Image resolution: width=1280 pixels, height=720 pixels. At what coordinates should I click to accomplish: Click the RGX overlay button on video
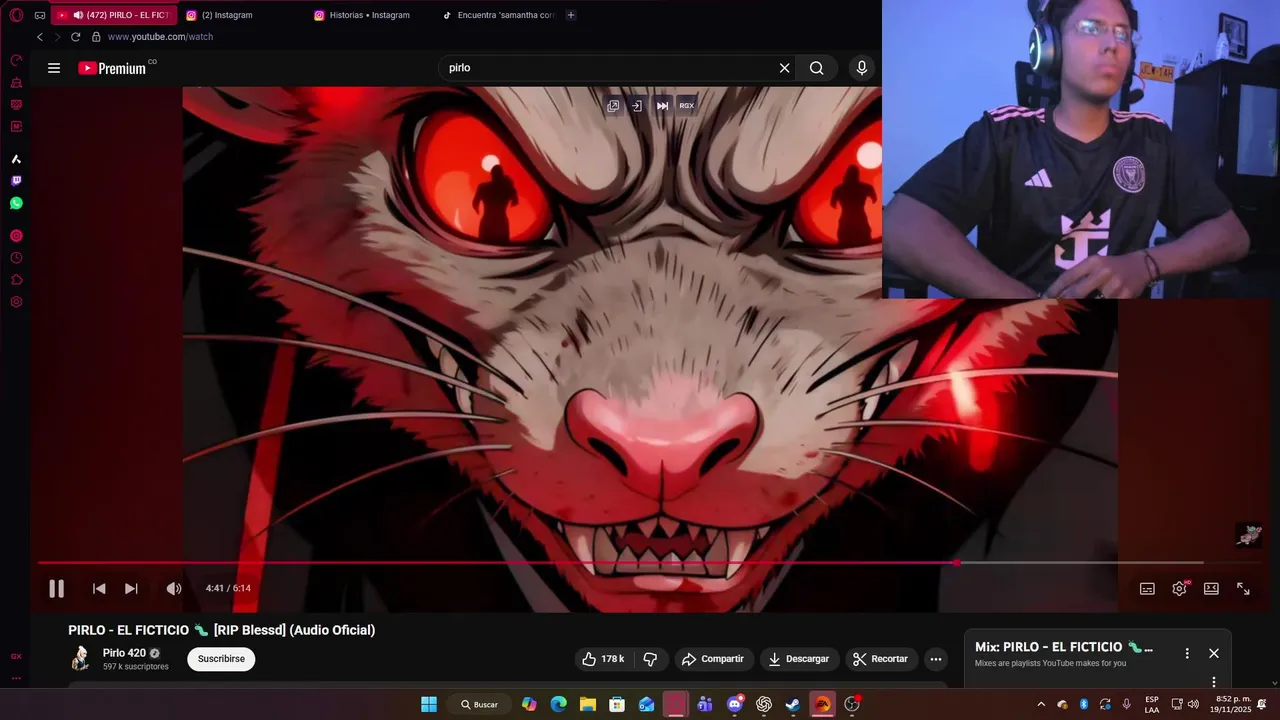[x=687, y=106]
